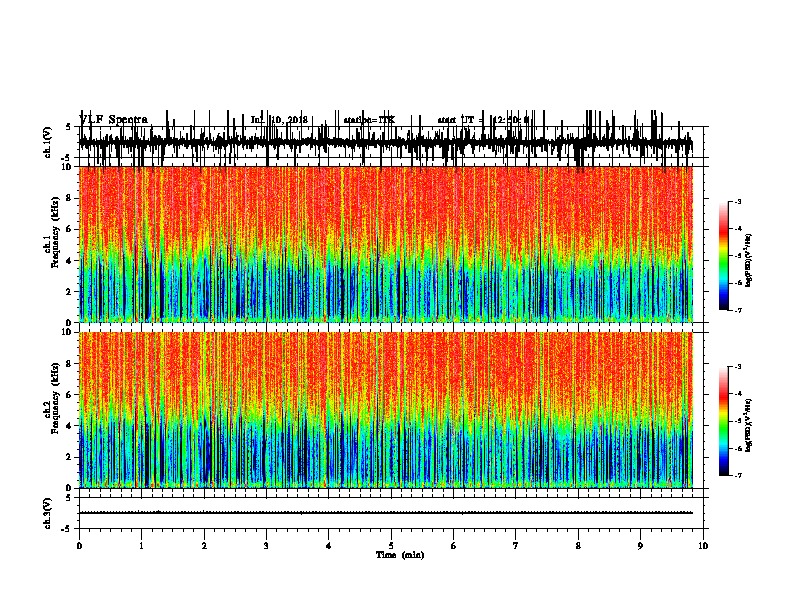Click the 'ch.1(V)' waveform axis label

click(x=47, y=142)
